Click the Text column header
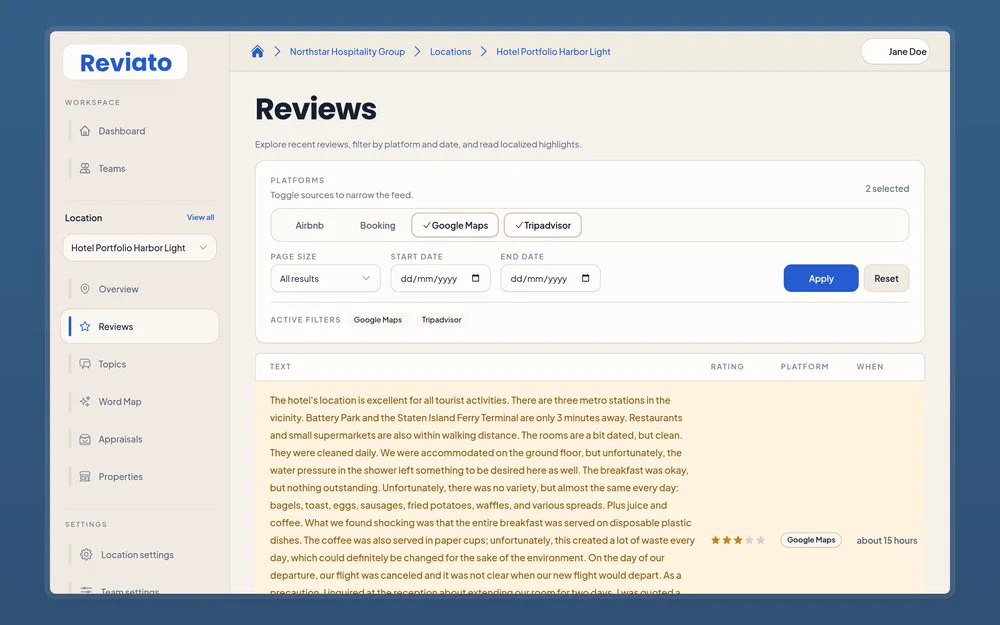 click(x=280, y=367)
